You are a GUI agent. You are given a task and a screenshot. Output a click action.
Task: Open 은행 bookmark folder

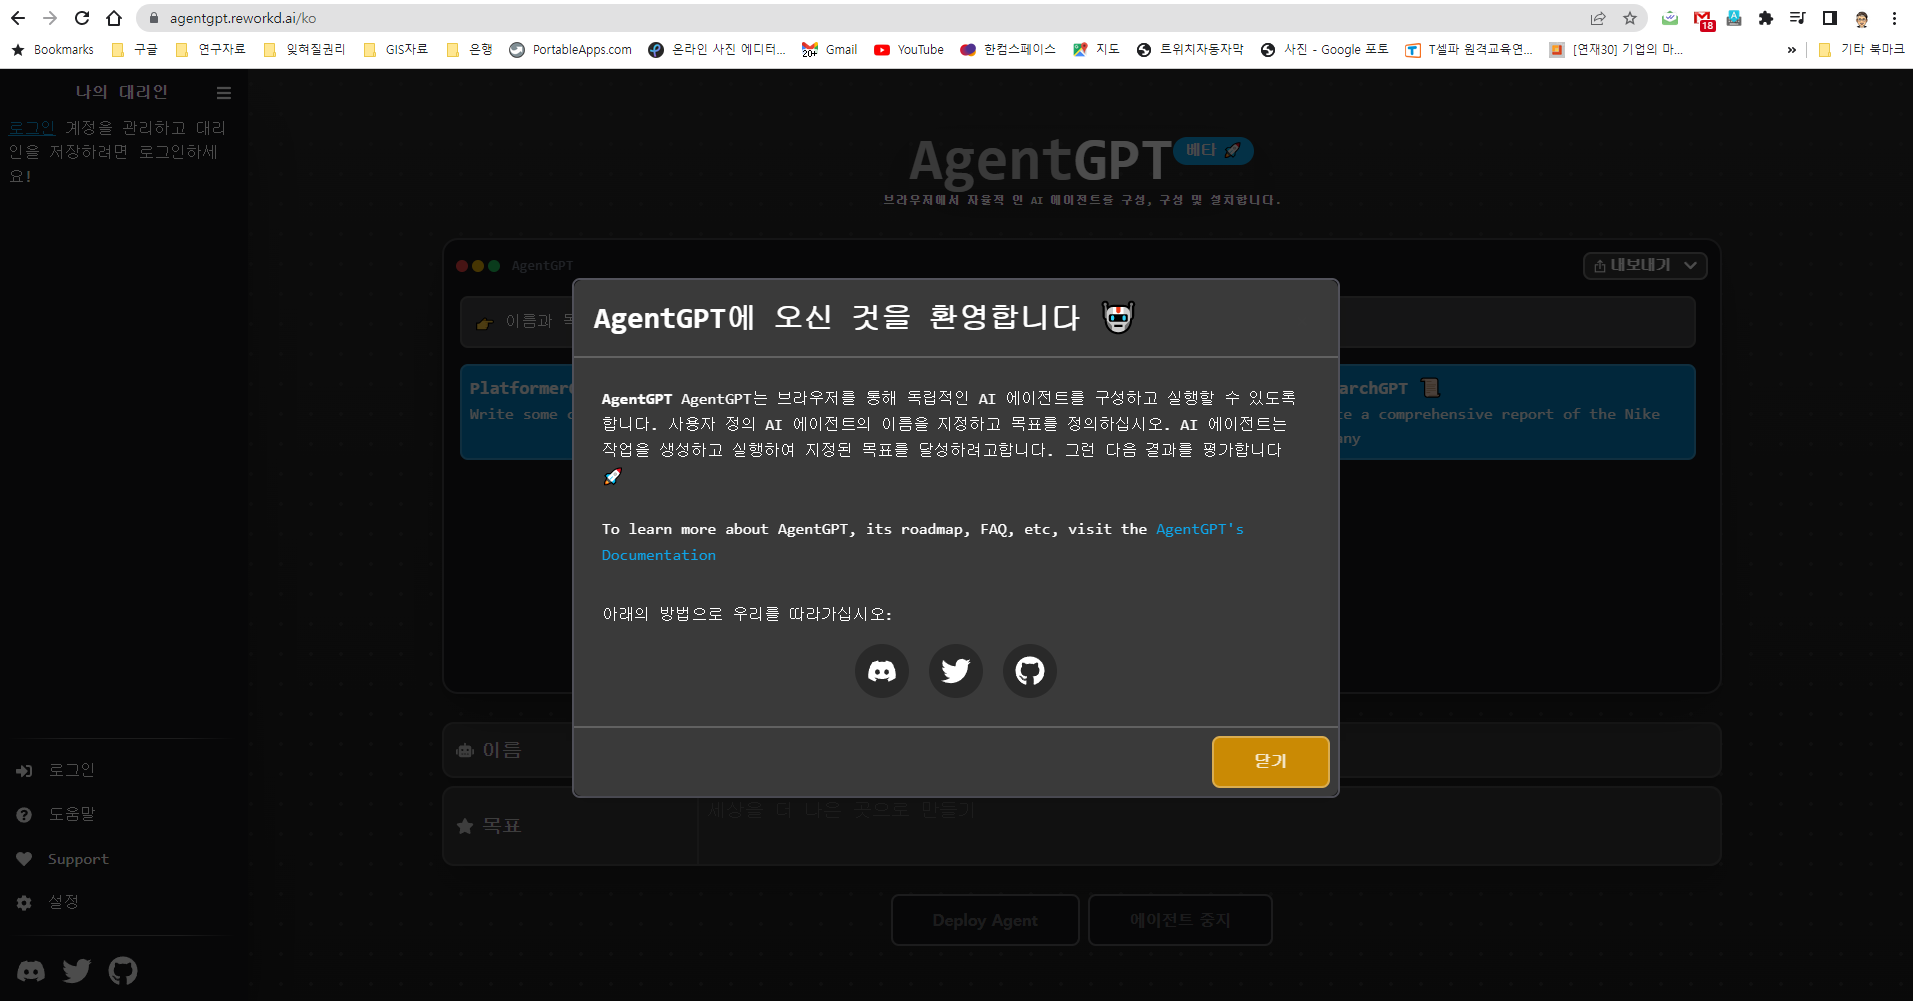469,50
